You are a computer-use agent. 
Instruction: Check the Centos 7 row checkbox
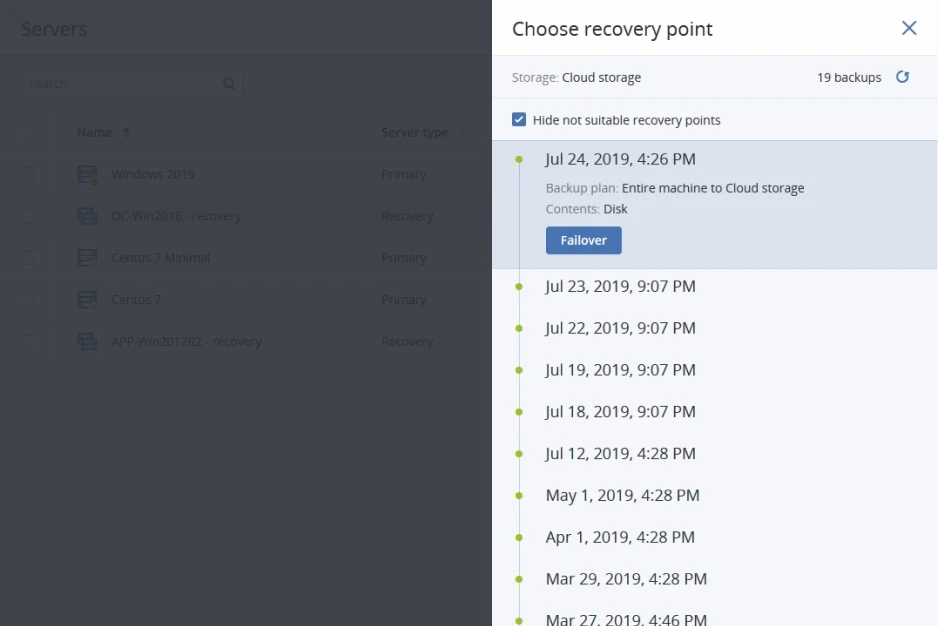28,300
